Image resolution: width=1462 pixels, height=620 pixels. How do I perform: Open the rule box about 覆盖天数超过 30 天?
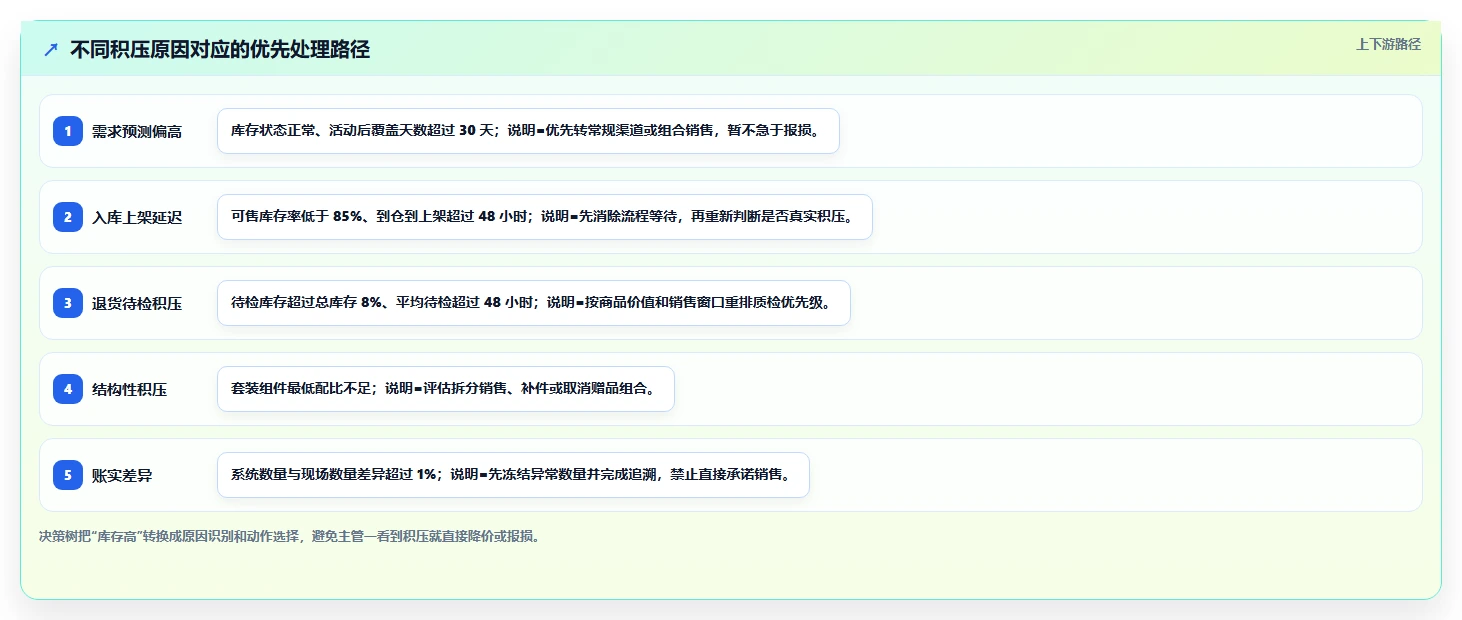pyautogui.click(x=528, y=131)
